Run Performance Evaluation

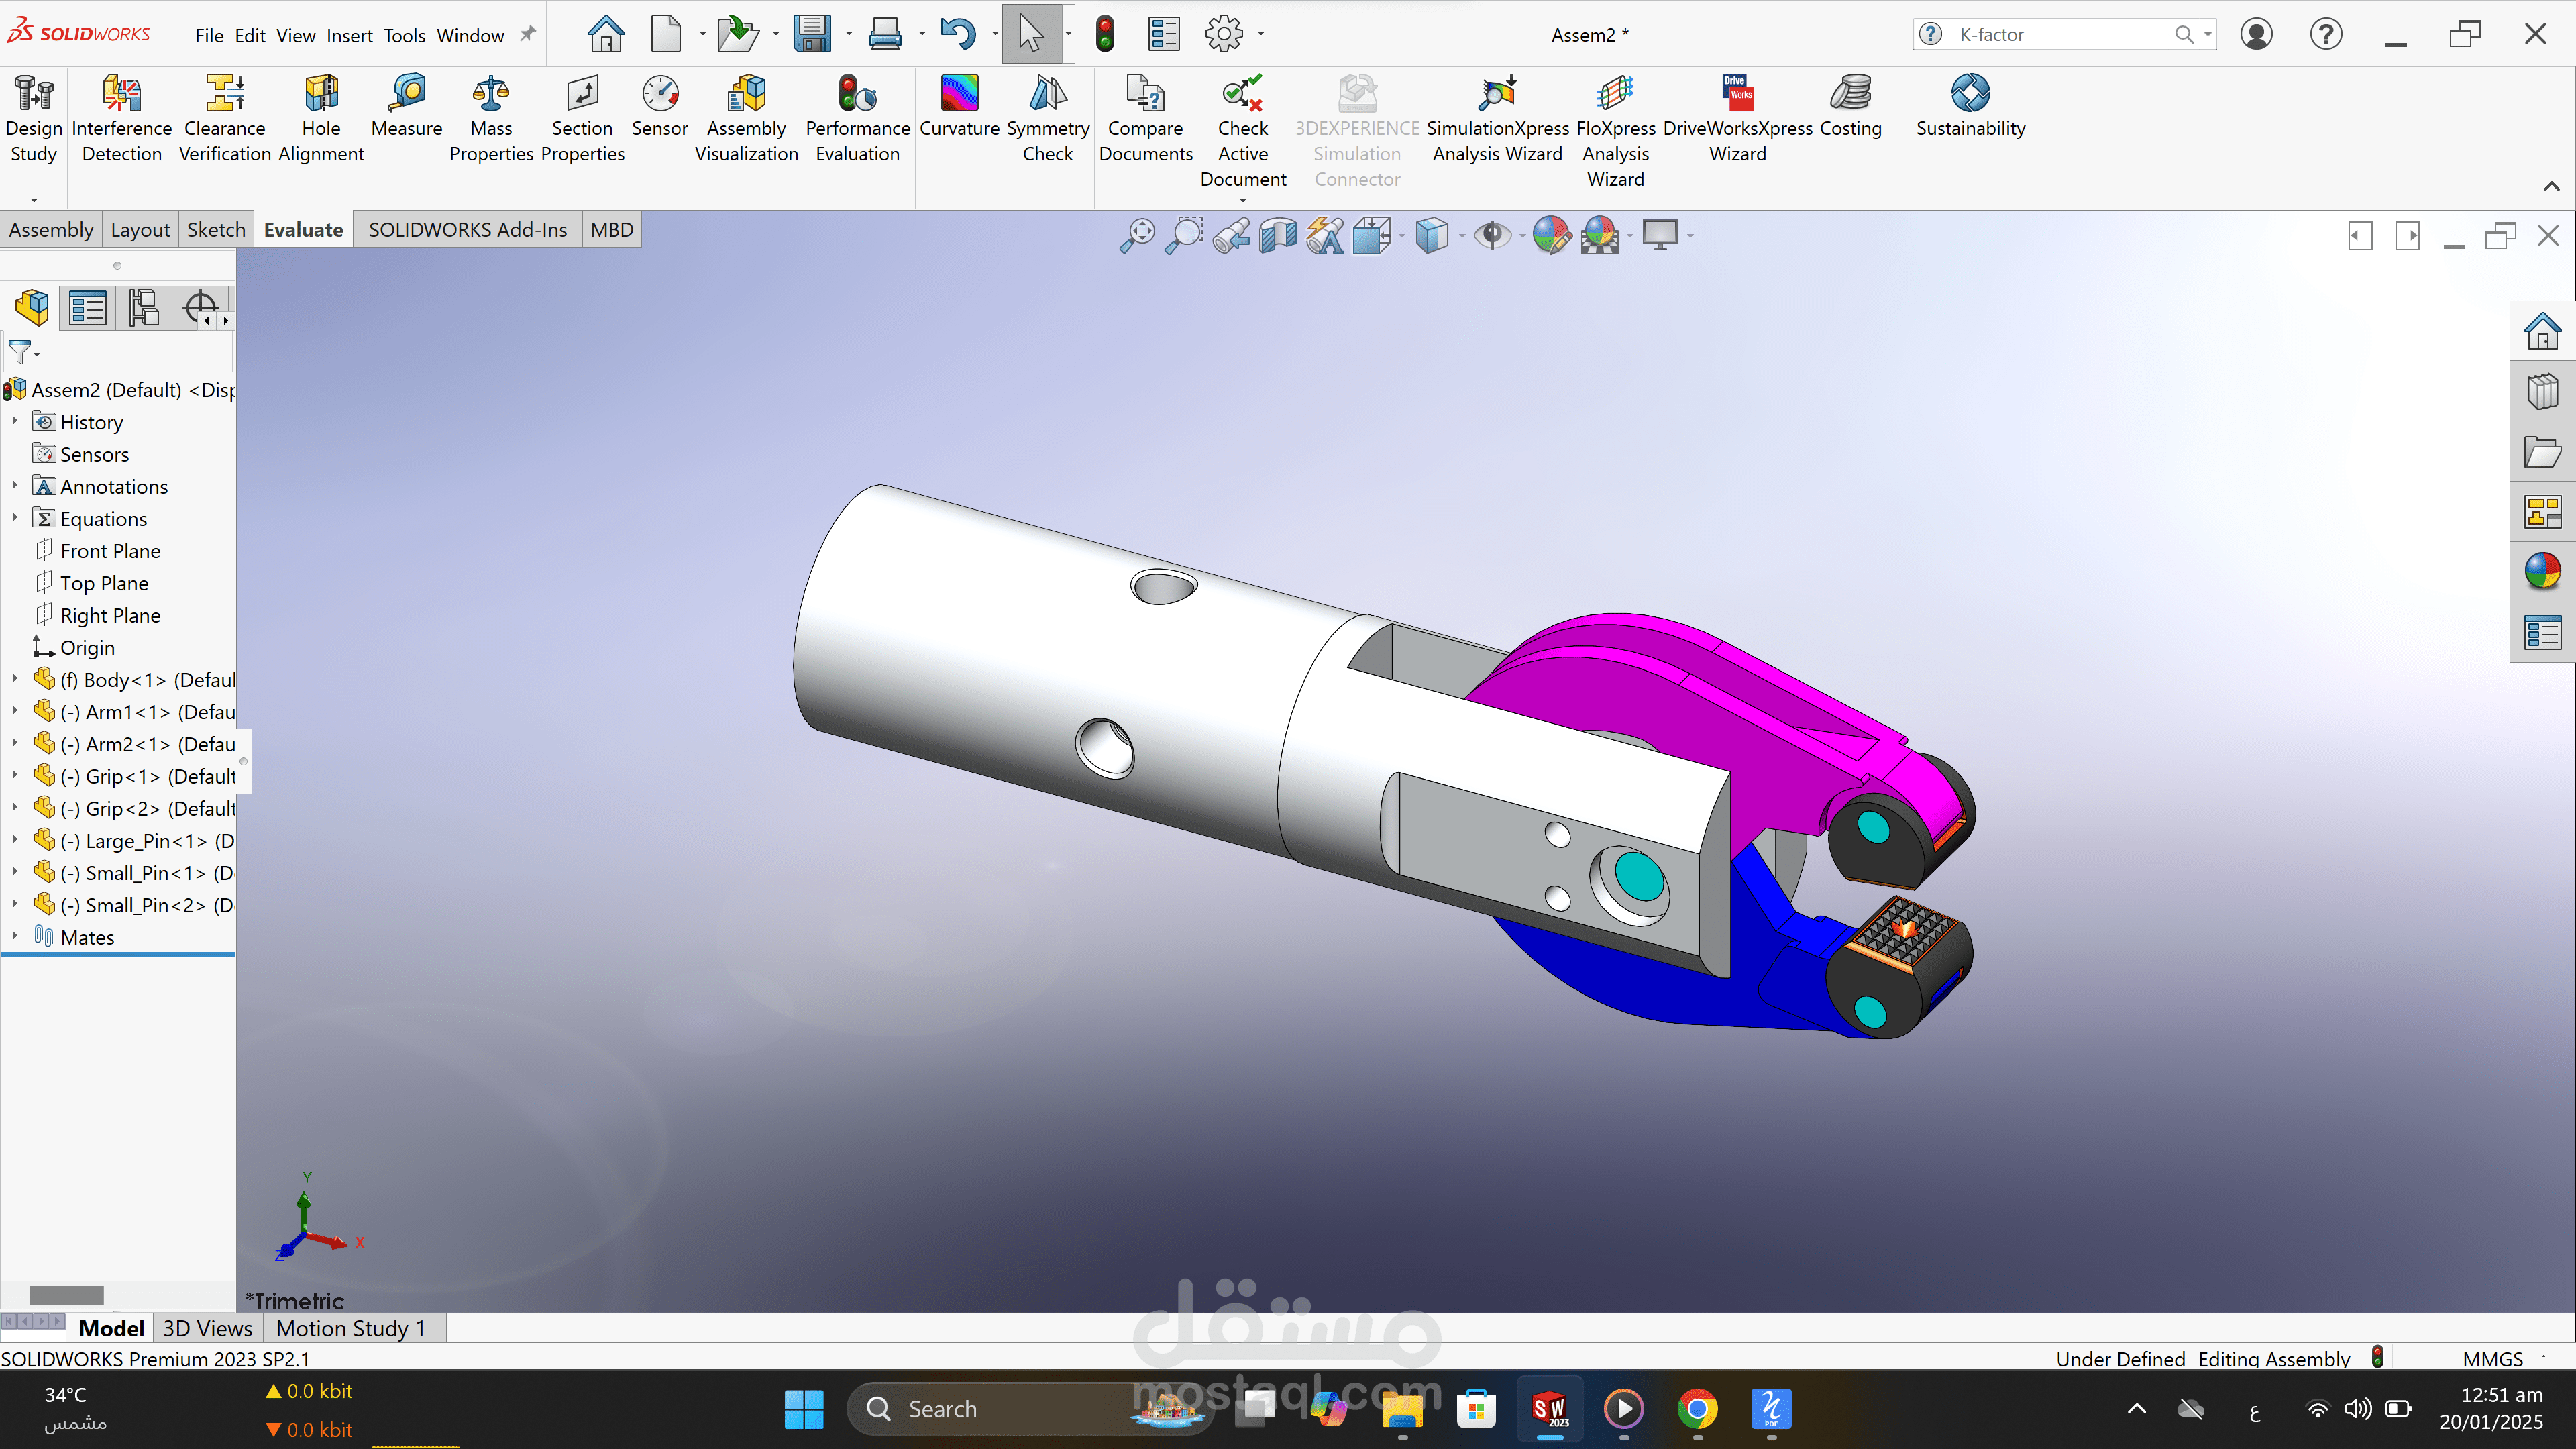coord(857,118)
